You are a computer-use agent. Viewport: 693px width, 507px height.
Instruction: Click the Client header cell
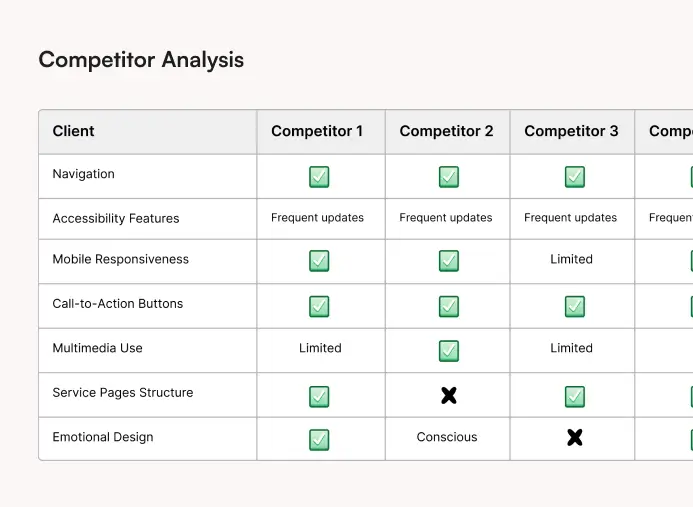point(74,131)
